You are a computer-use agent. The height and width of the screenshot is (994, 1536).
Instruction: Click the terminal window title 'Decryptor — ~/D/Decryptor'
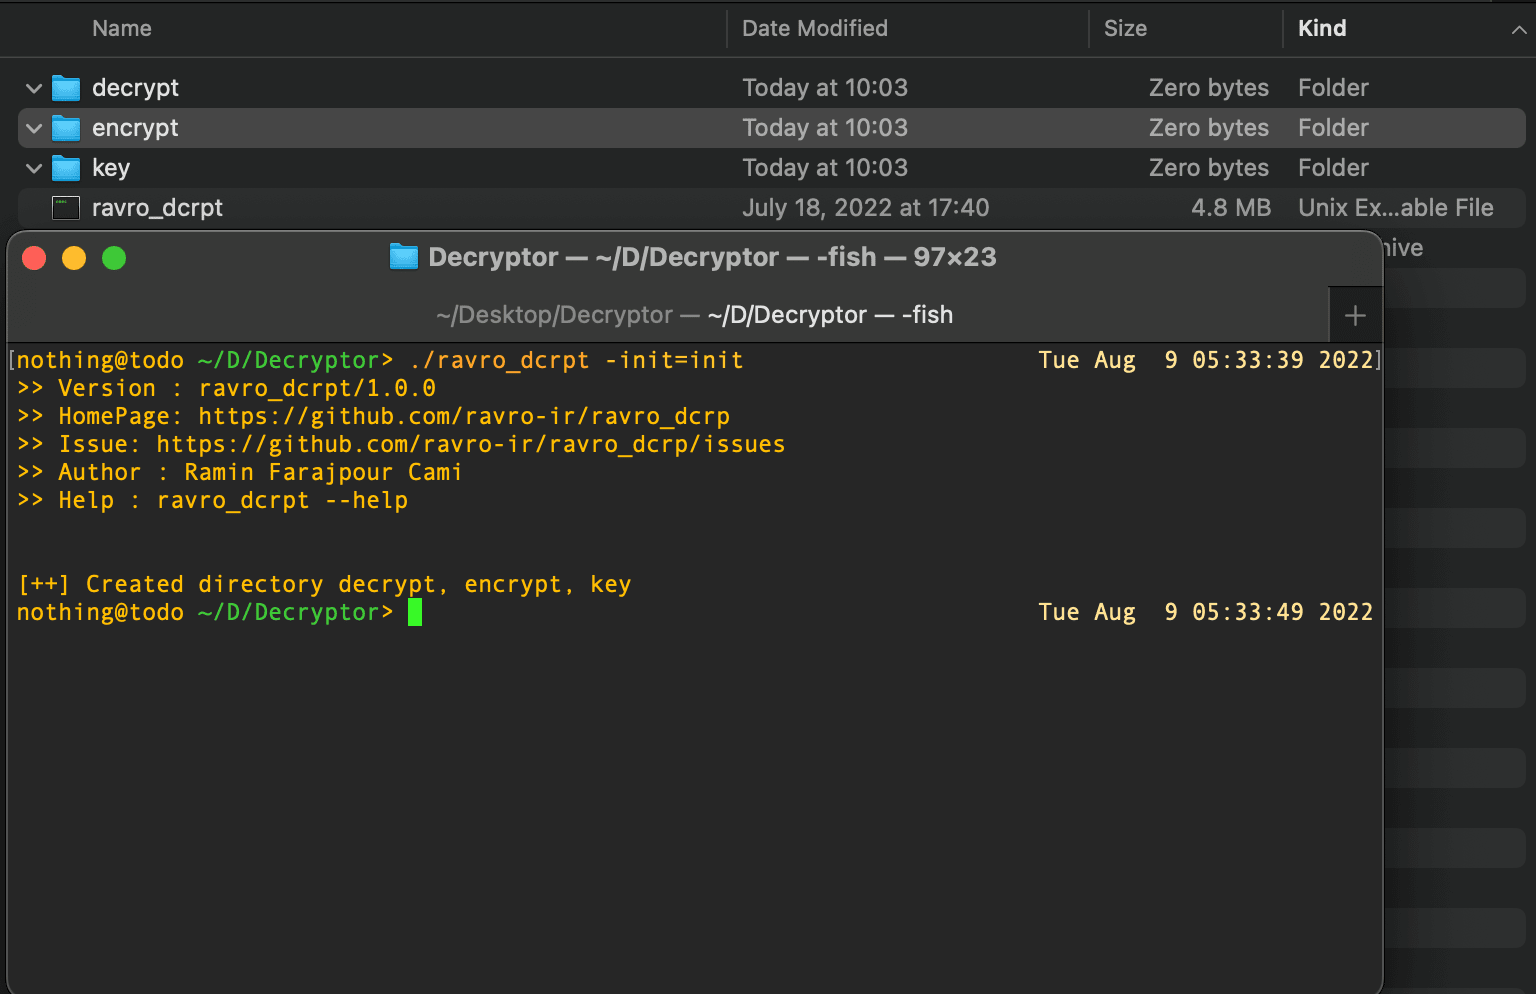coord(603,257)
